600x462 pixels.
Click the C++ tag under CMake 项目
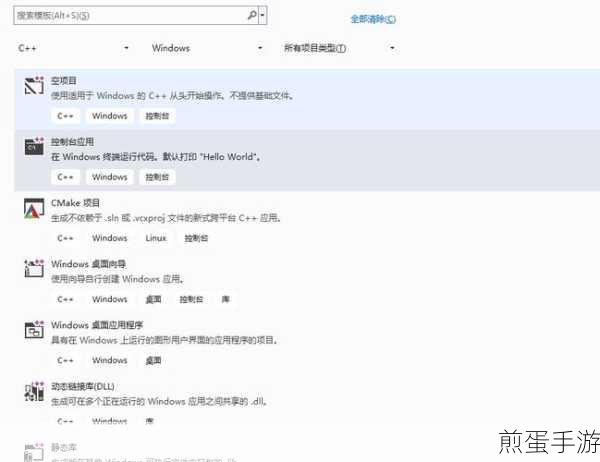(x=65, y=238)
